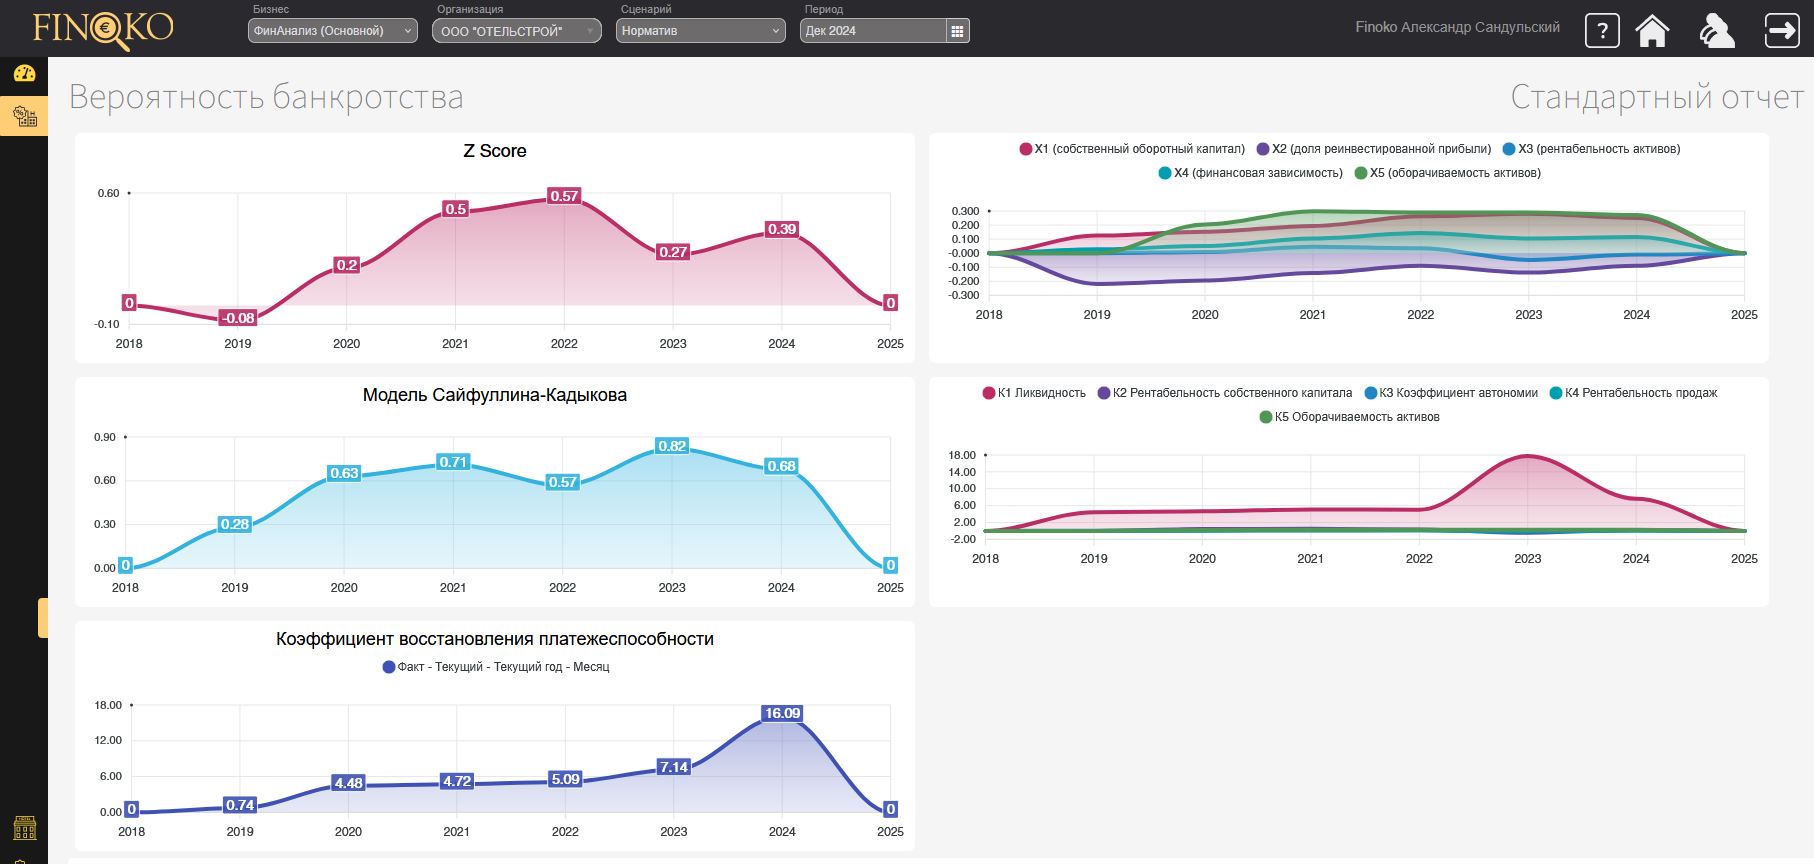This screenshot has height=864, width=1814.
Task: Toggle Факт - Текущий legend entry
Action: pyautogui.click(x=495, y=667)
